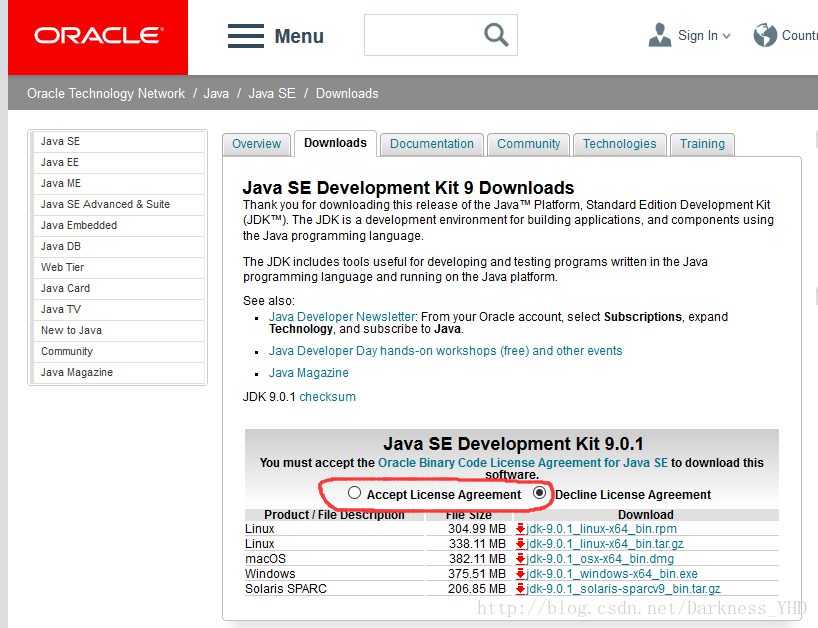The height and width of the screenshot is (628, 818).
Task: Open Java DB in the sidebar
Action: tap(117, 246)
